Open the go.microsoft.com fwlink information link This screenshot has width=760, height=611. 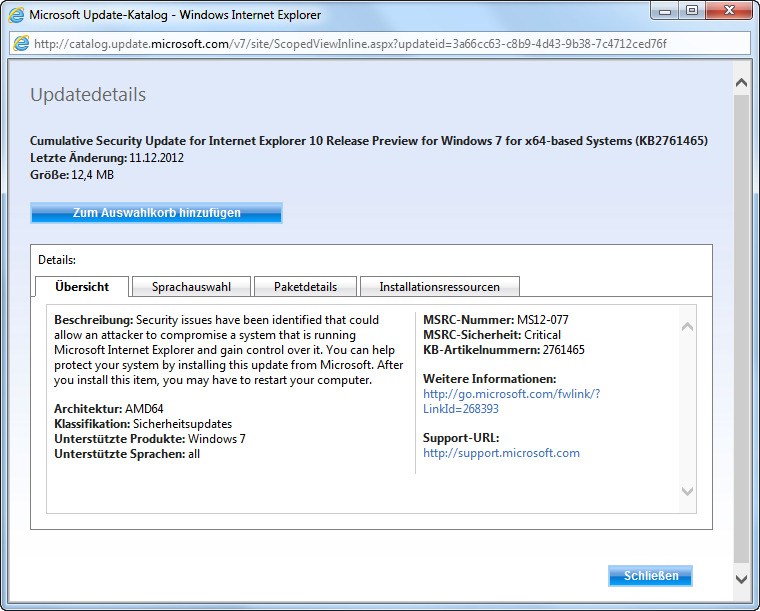point(511,401)
